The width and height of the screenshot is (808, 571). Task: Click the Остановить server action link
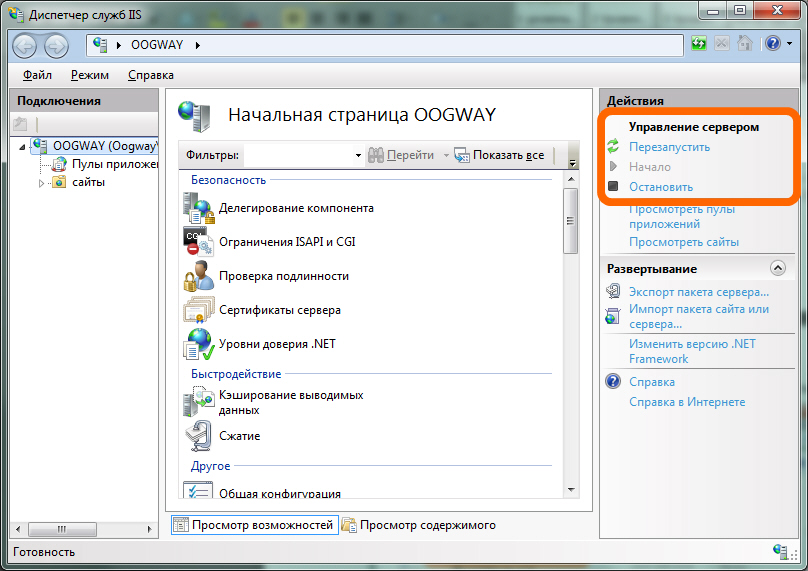pos(661,187)
